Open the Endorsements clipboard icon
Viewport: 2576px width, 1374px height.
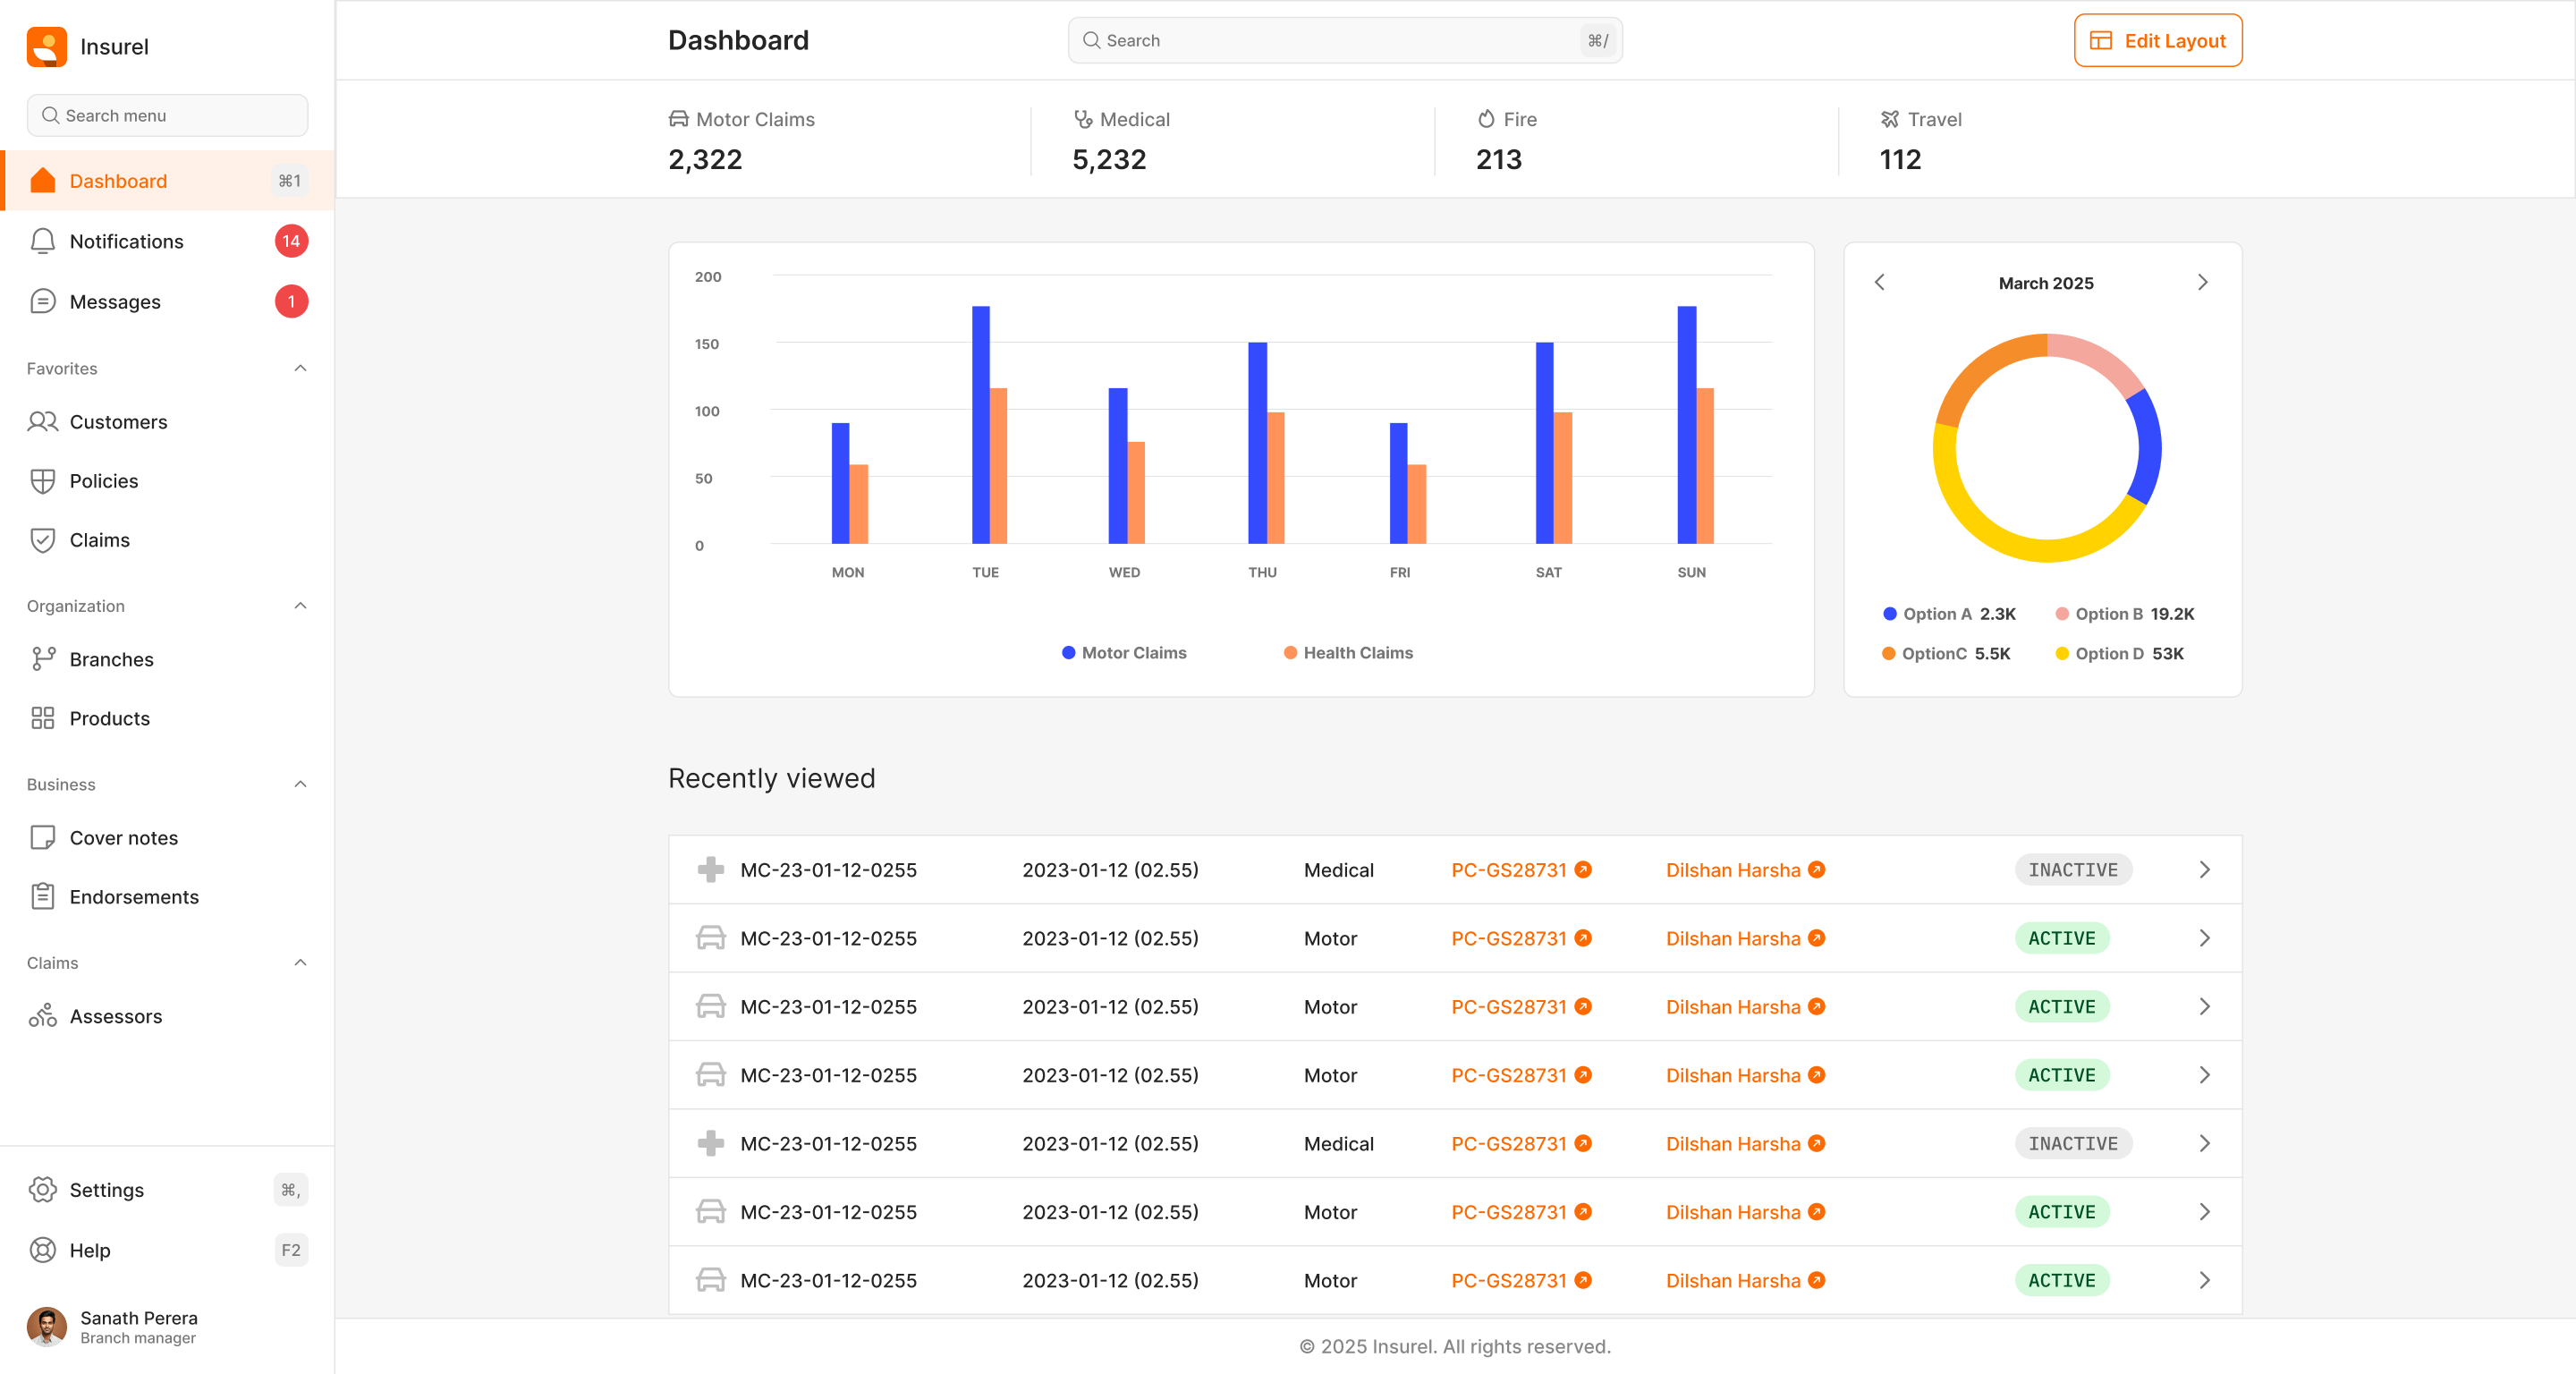42,897
